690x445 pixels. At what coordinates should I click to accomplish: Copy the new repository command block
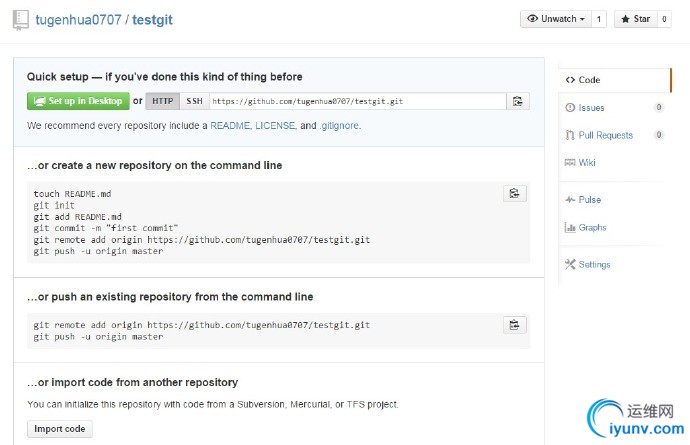pos(513,193)
